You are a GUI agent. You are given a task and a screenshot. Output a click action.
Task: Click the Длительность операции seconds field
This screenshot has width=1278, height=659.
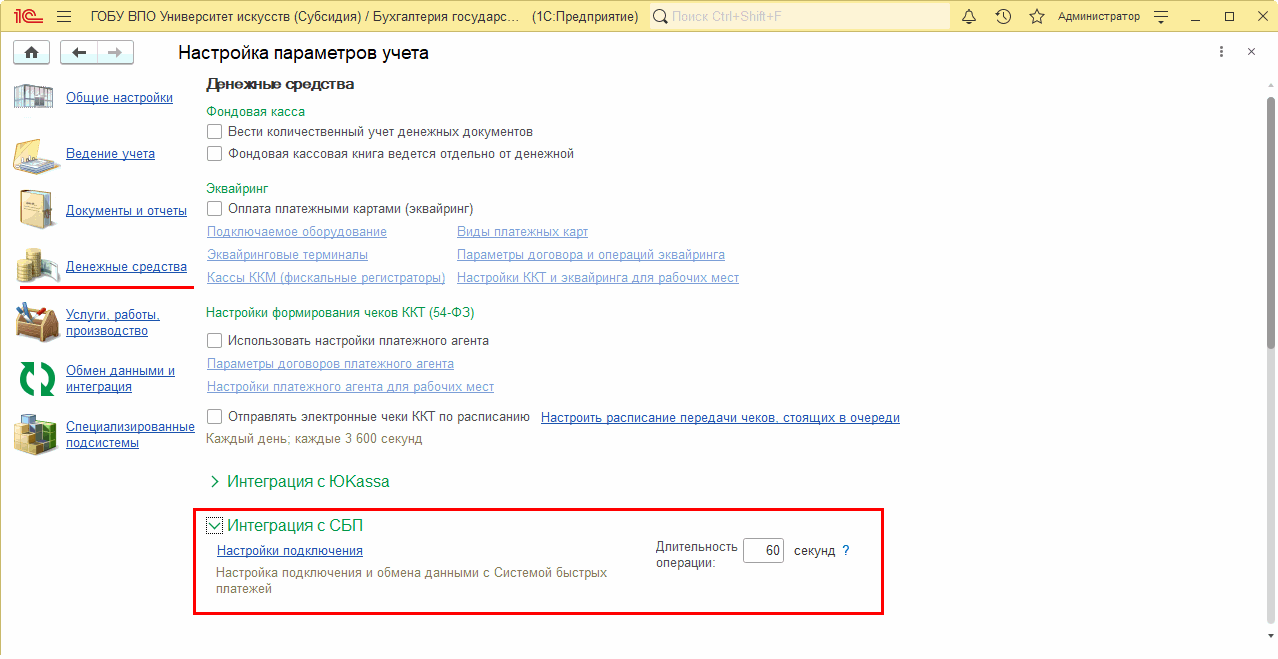click(x=763, y=551)
